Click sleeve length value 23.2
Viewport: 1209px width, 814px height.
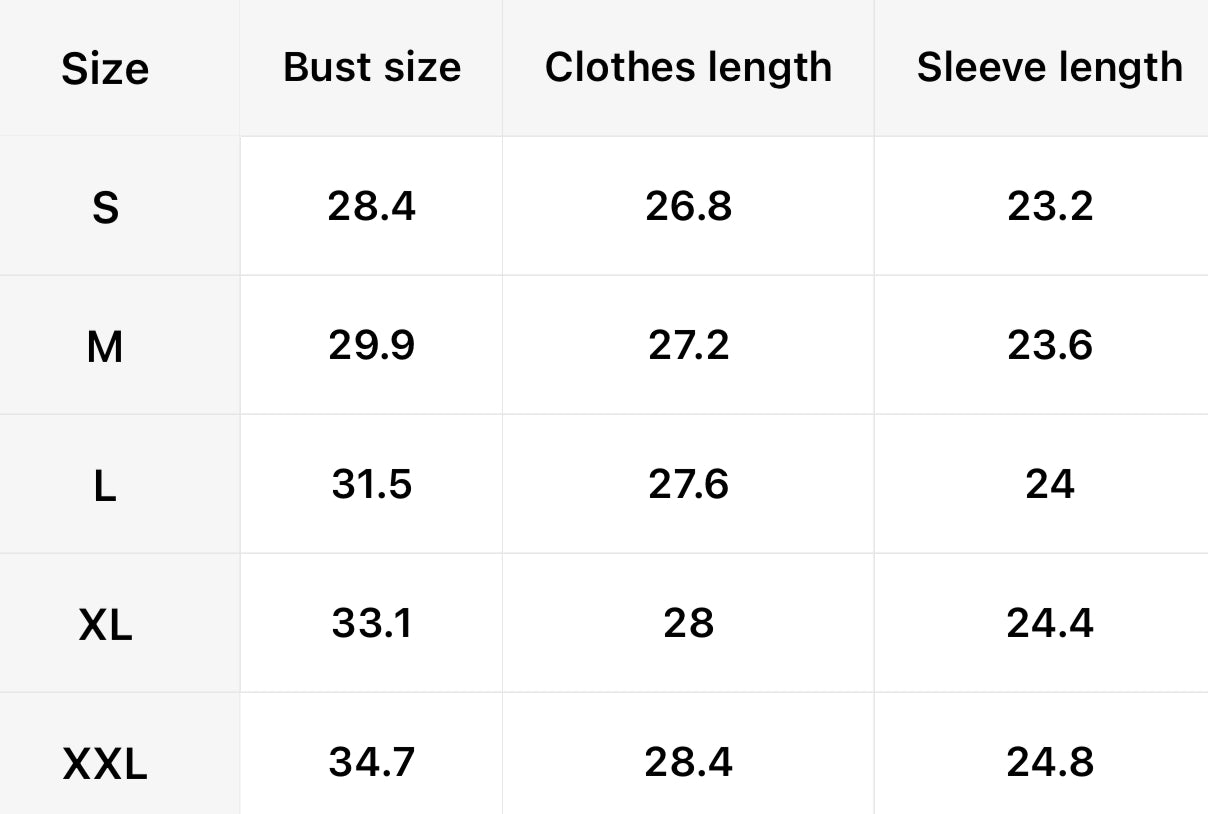tap(1049, 206)
